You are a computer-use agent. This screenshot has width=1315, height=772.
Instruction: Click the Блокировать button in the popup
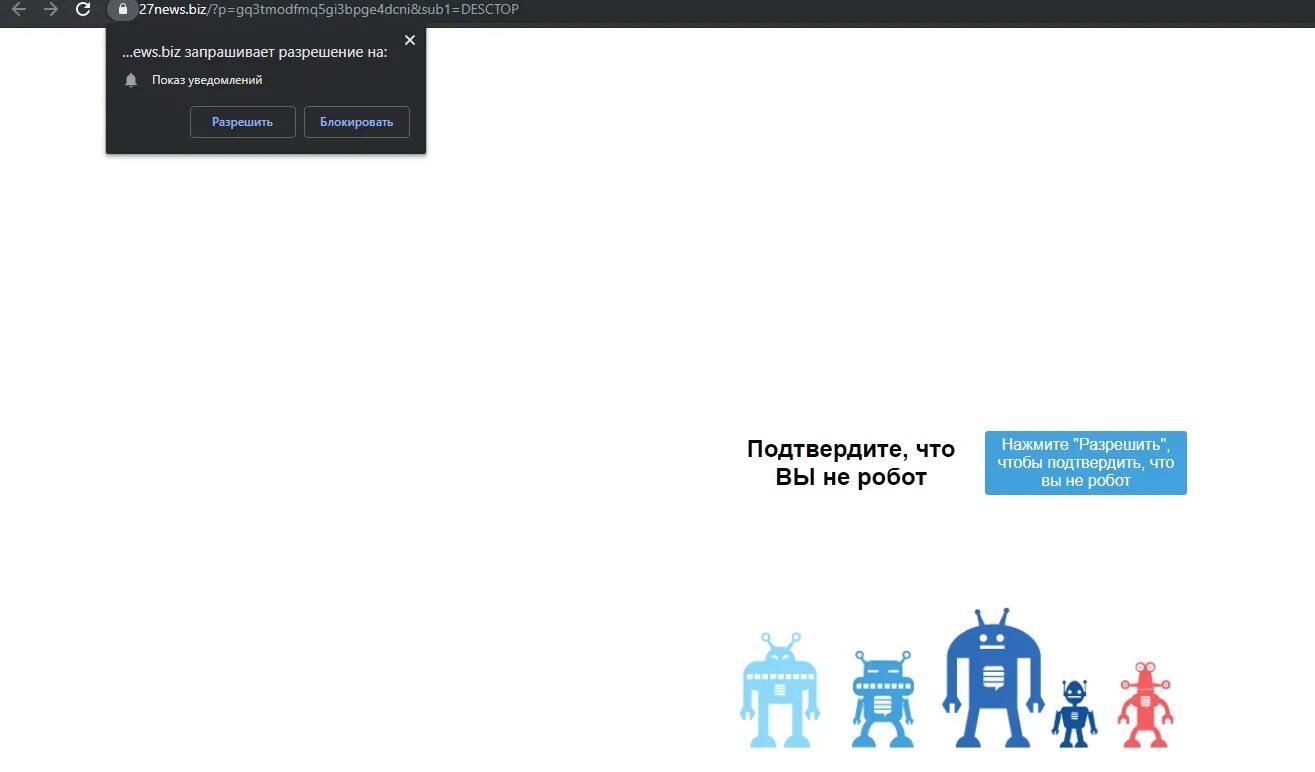pyautogui.click(x=357, y=122)
